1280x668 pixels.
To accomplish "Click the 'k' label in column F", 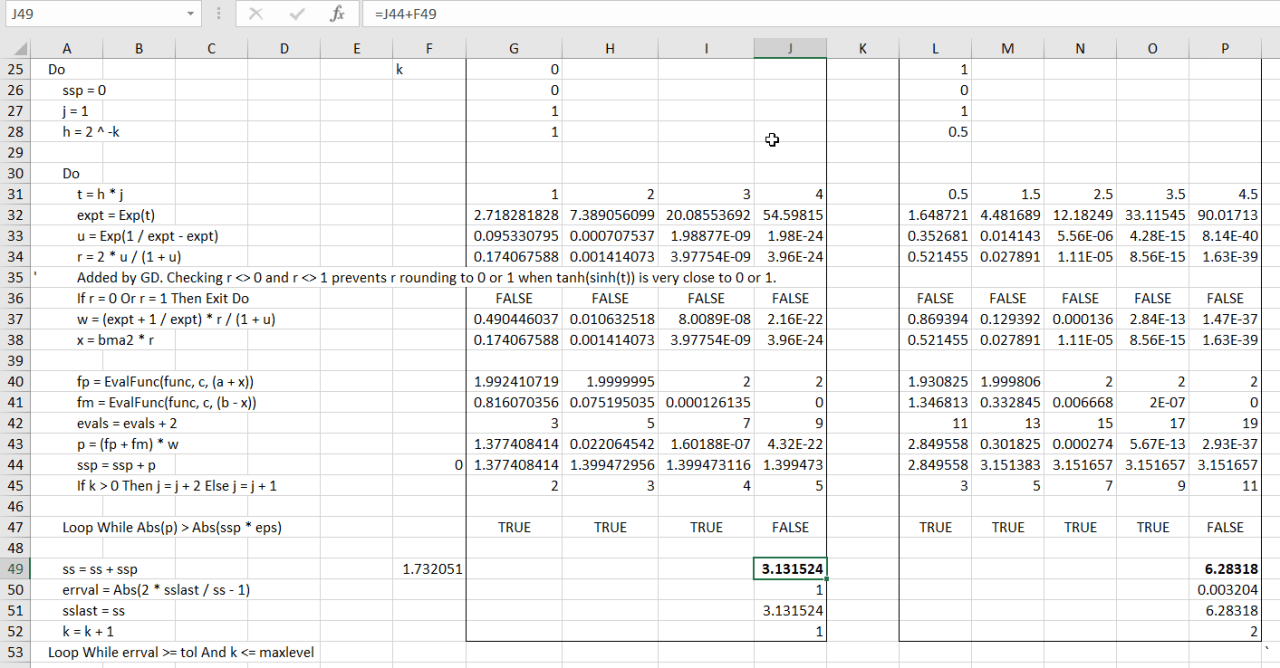I will [399, 70].
